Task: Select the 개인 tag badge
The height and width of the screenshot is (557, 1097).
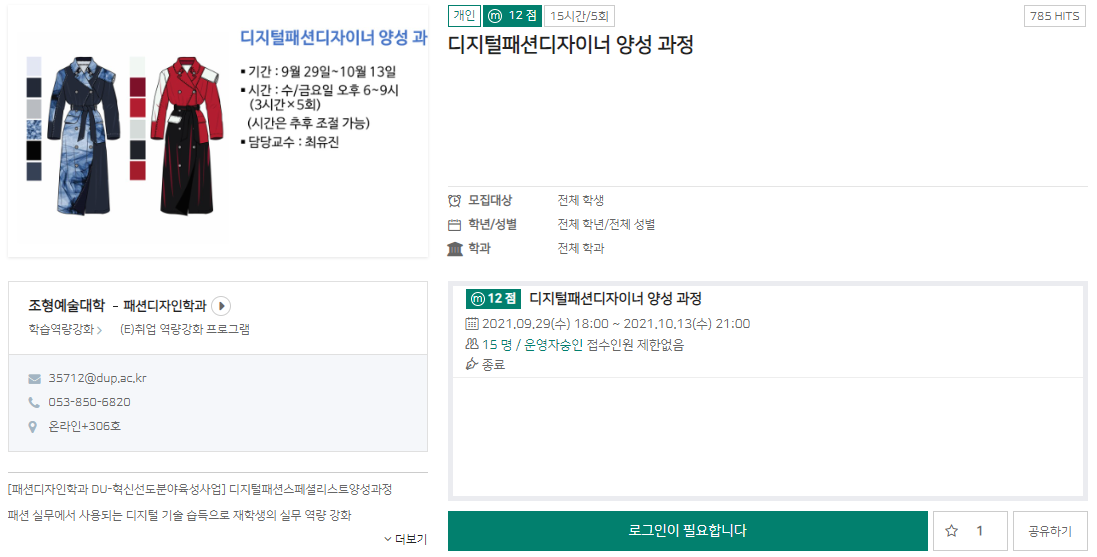Action: point(464,15)
